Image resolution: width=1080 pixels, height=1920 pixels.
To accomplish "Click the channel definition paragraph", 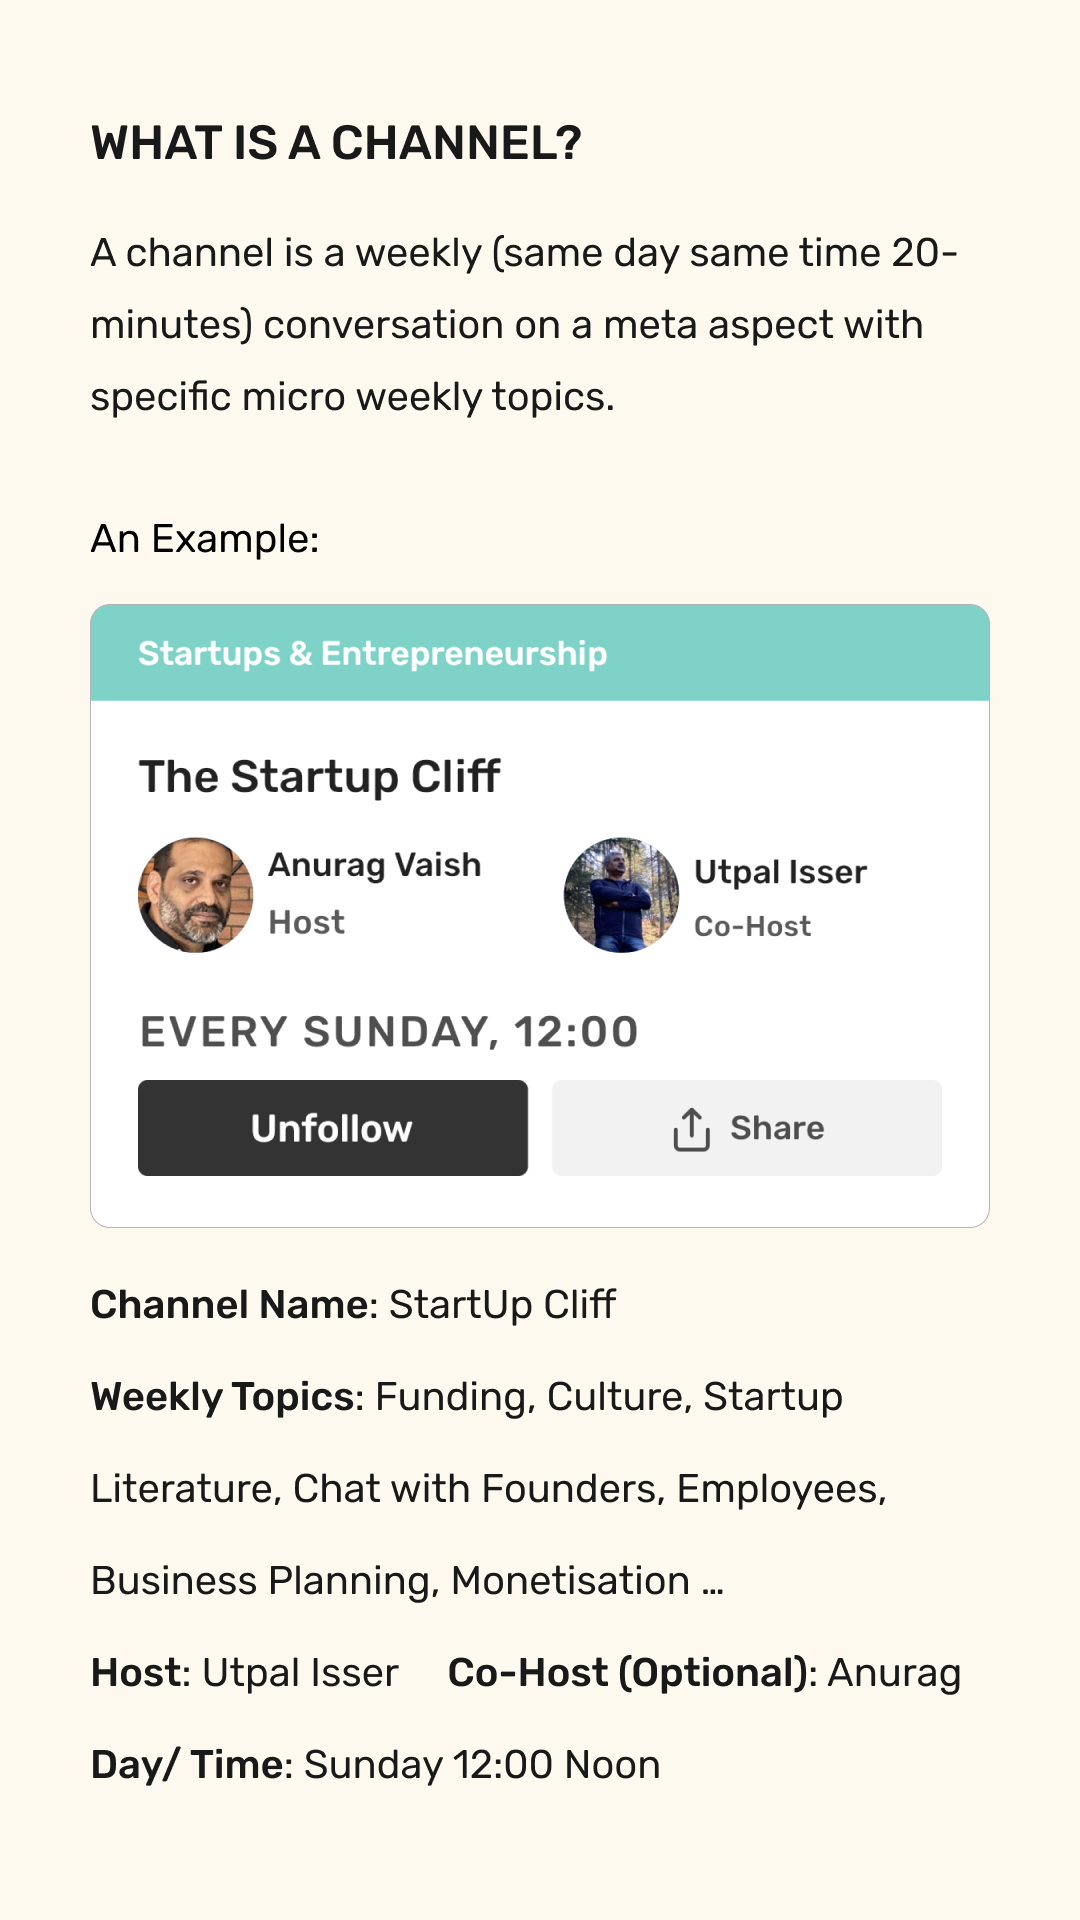I will click(x=524, y=325).
